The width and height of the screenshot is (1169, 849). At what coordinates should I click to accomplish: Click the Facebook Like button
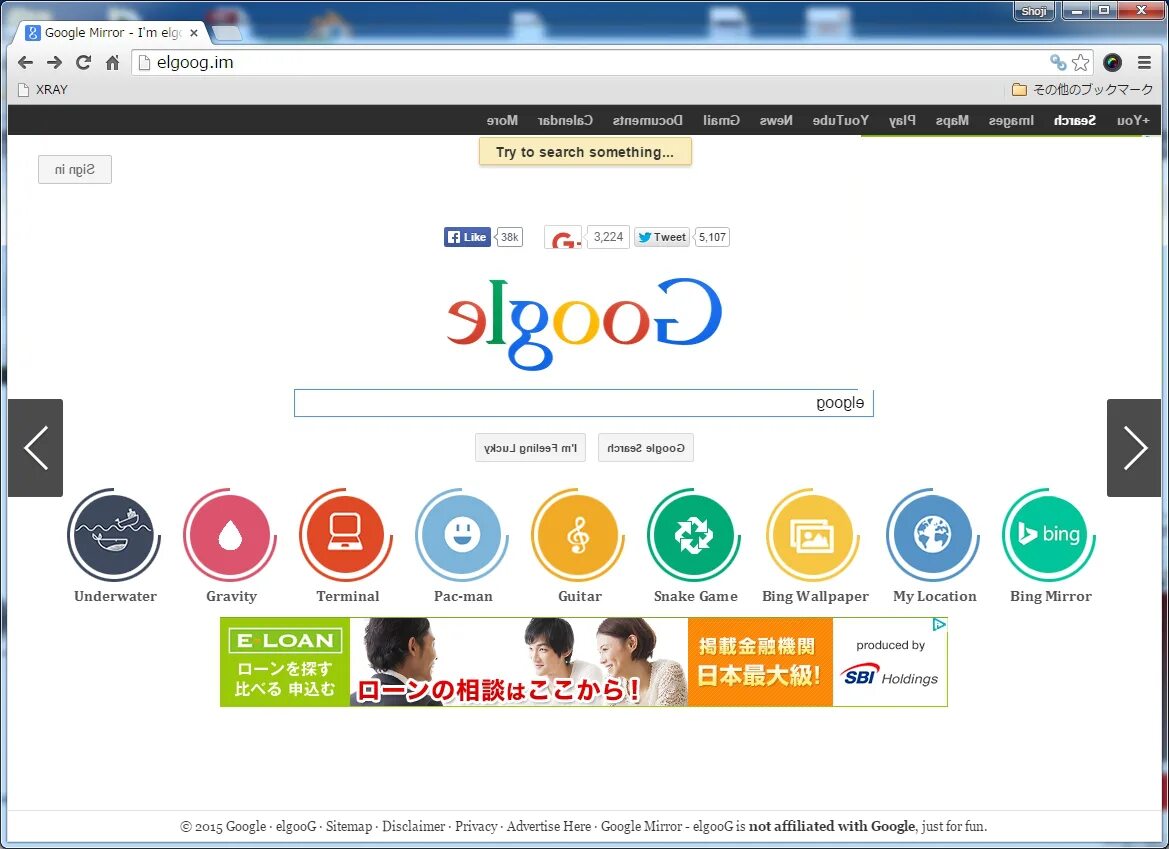[x=467, y=237]
